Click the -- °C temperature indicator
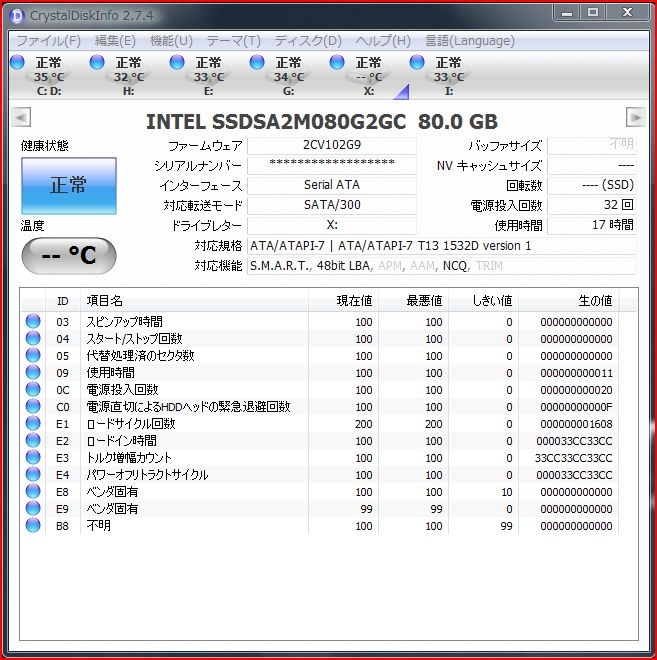This screenshot has width=657, height=660. 69,255
